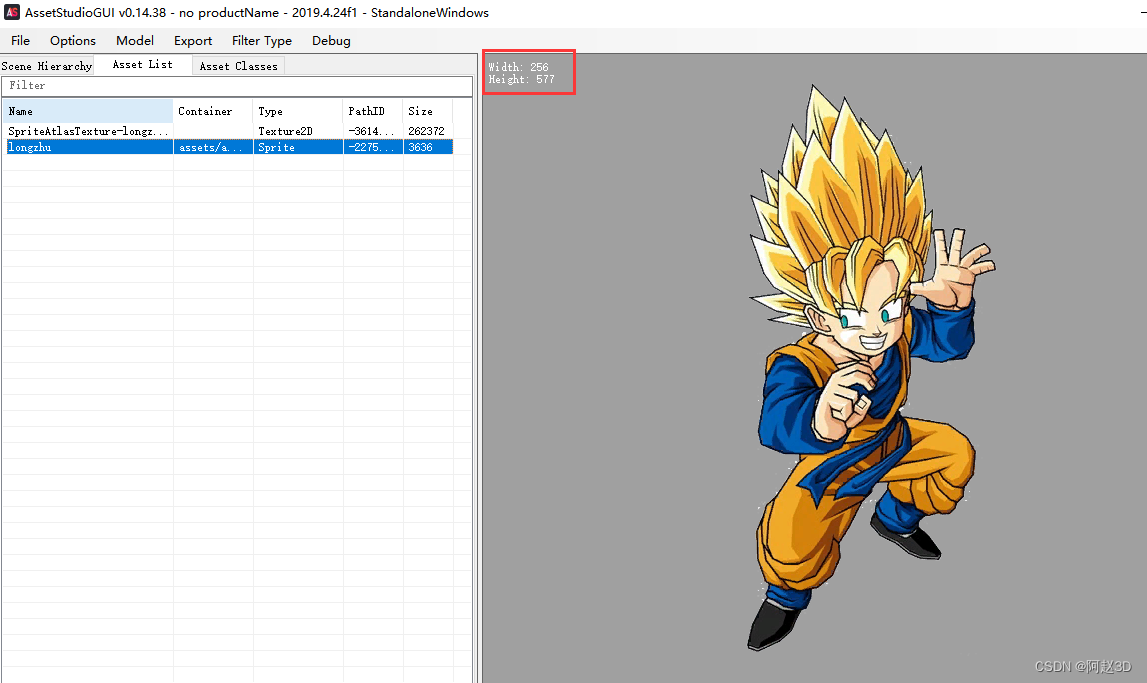Viewport: 1147px width, 683px height.
Task: Switch to the Asset Classes tab
Action: coord(238,66)
